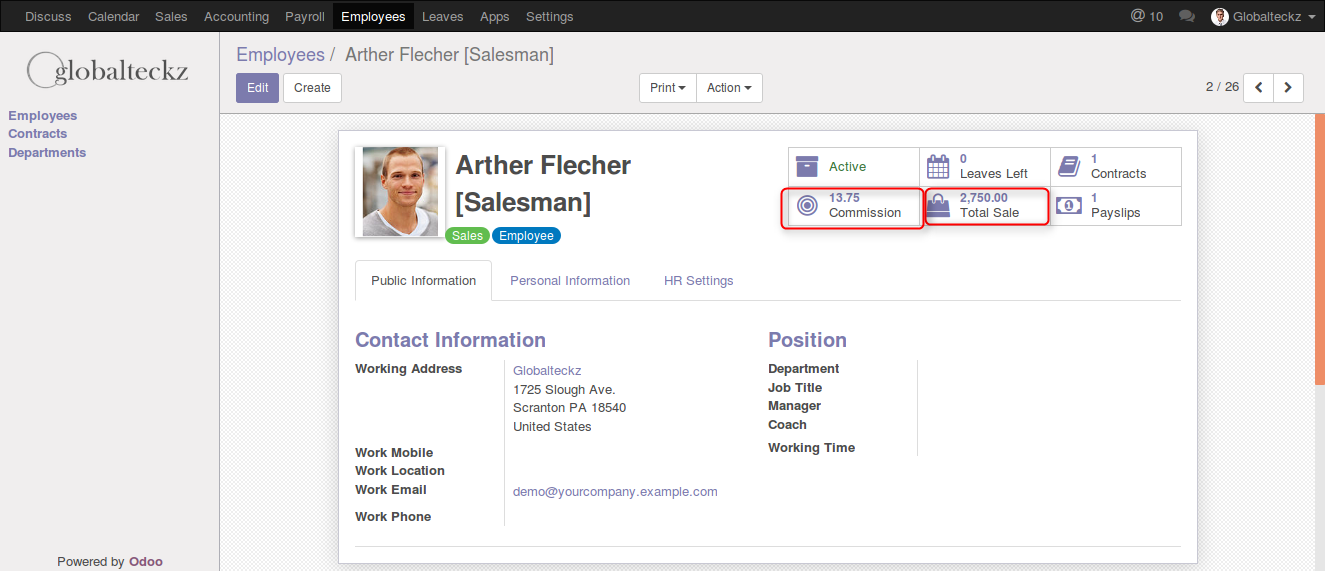
Task: Go to previous employee record arrow
Action: pos(1259,88)
